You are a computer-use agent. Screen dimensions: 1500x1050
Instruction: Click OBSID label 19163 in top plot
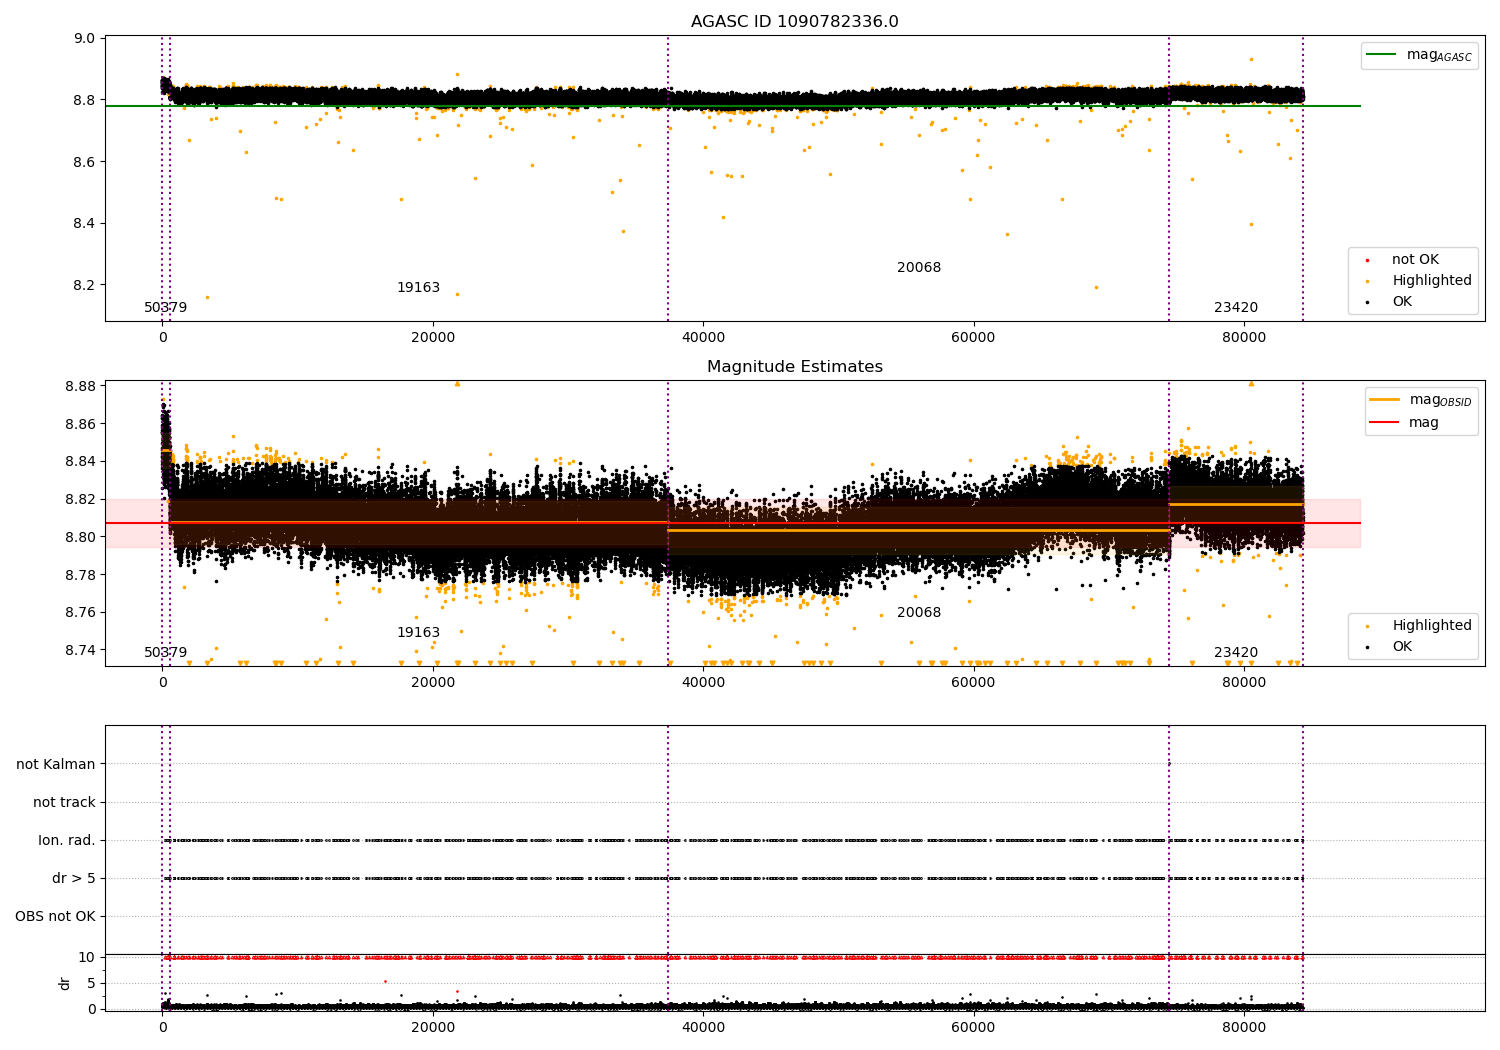coord(418,288)
